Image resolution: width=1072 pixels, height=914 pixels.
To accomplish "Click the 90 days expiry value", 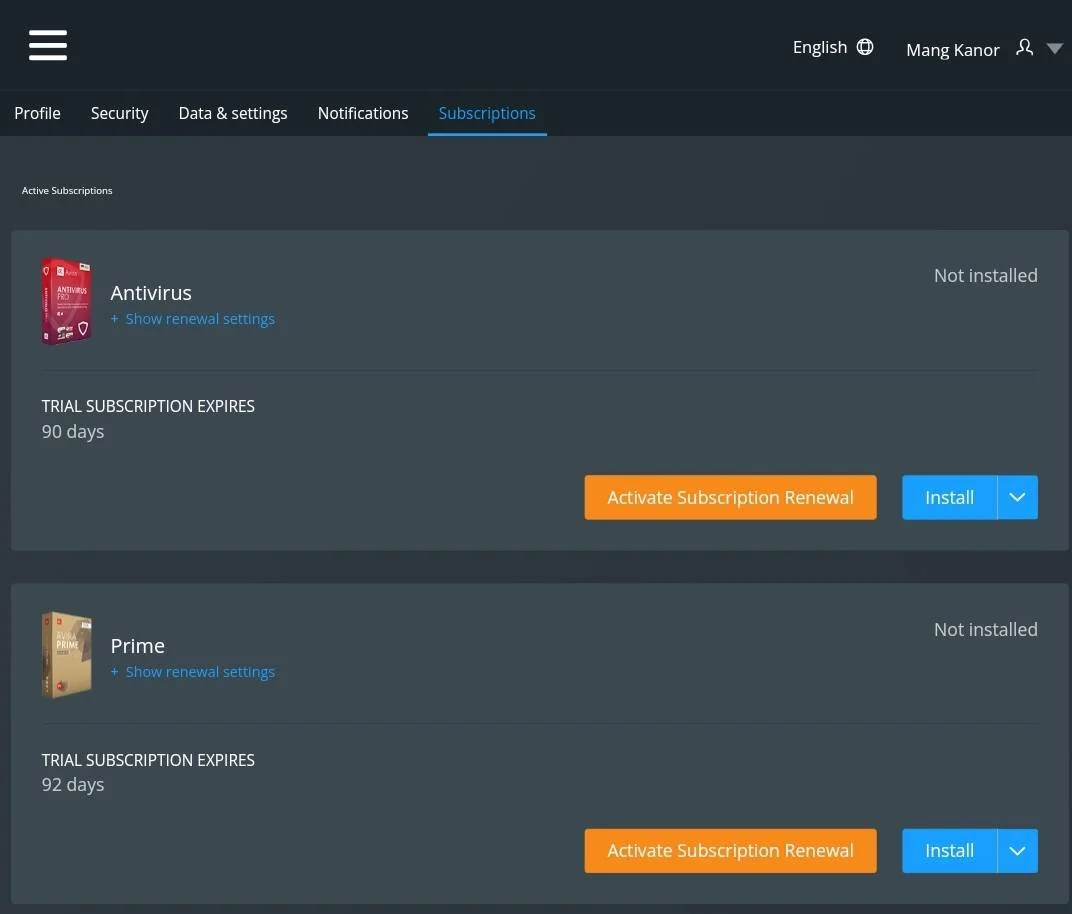I will point(73,432).
